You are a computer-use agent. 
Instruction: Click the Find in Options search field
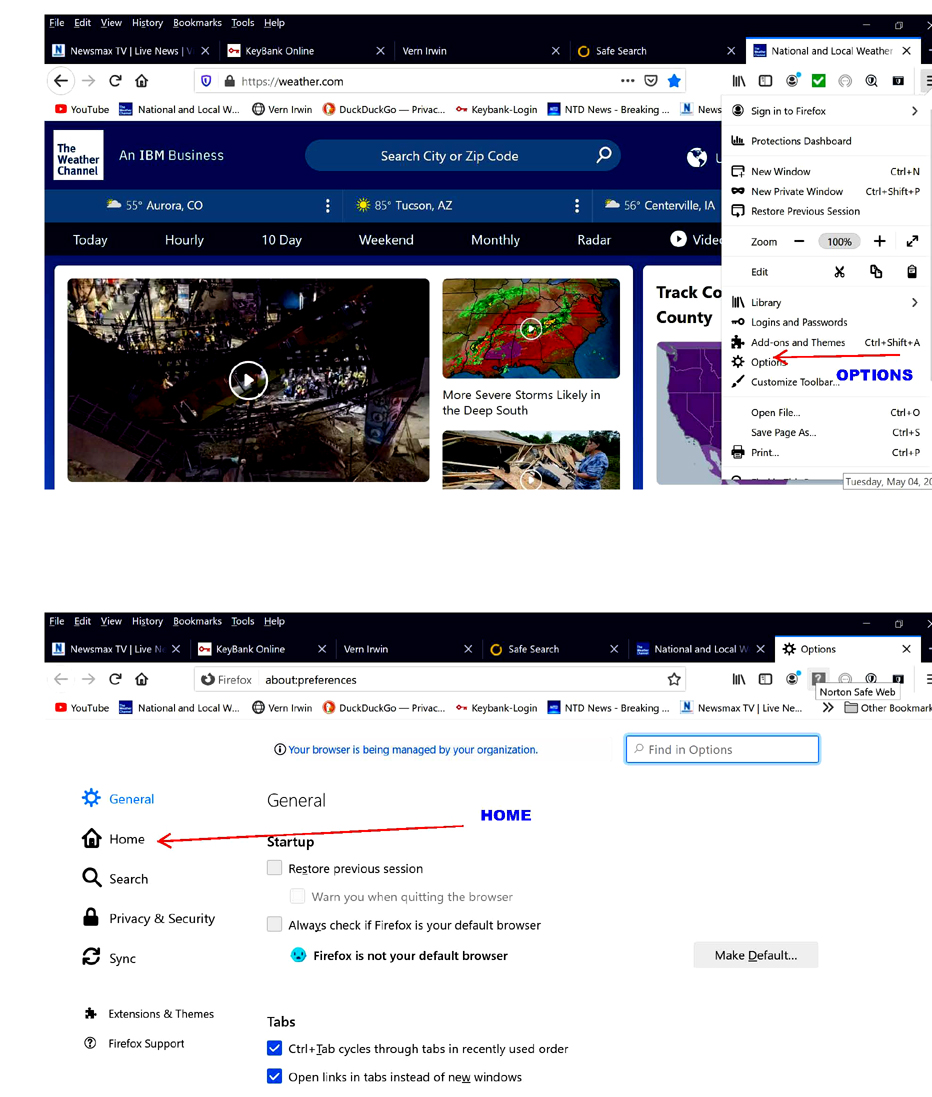tap(722, 749)
